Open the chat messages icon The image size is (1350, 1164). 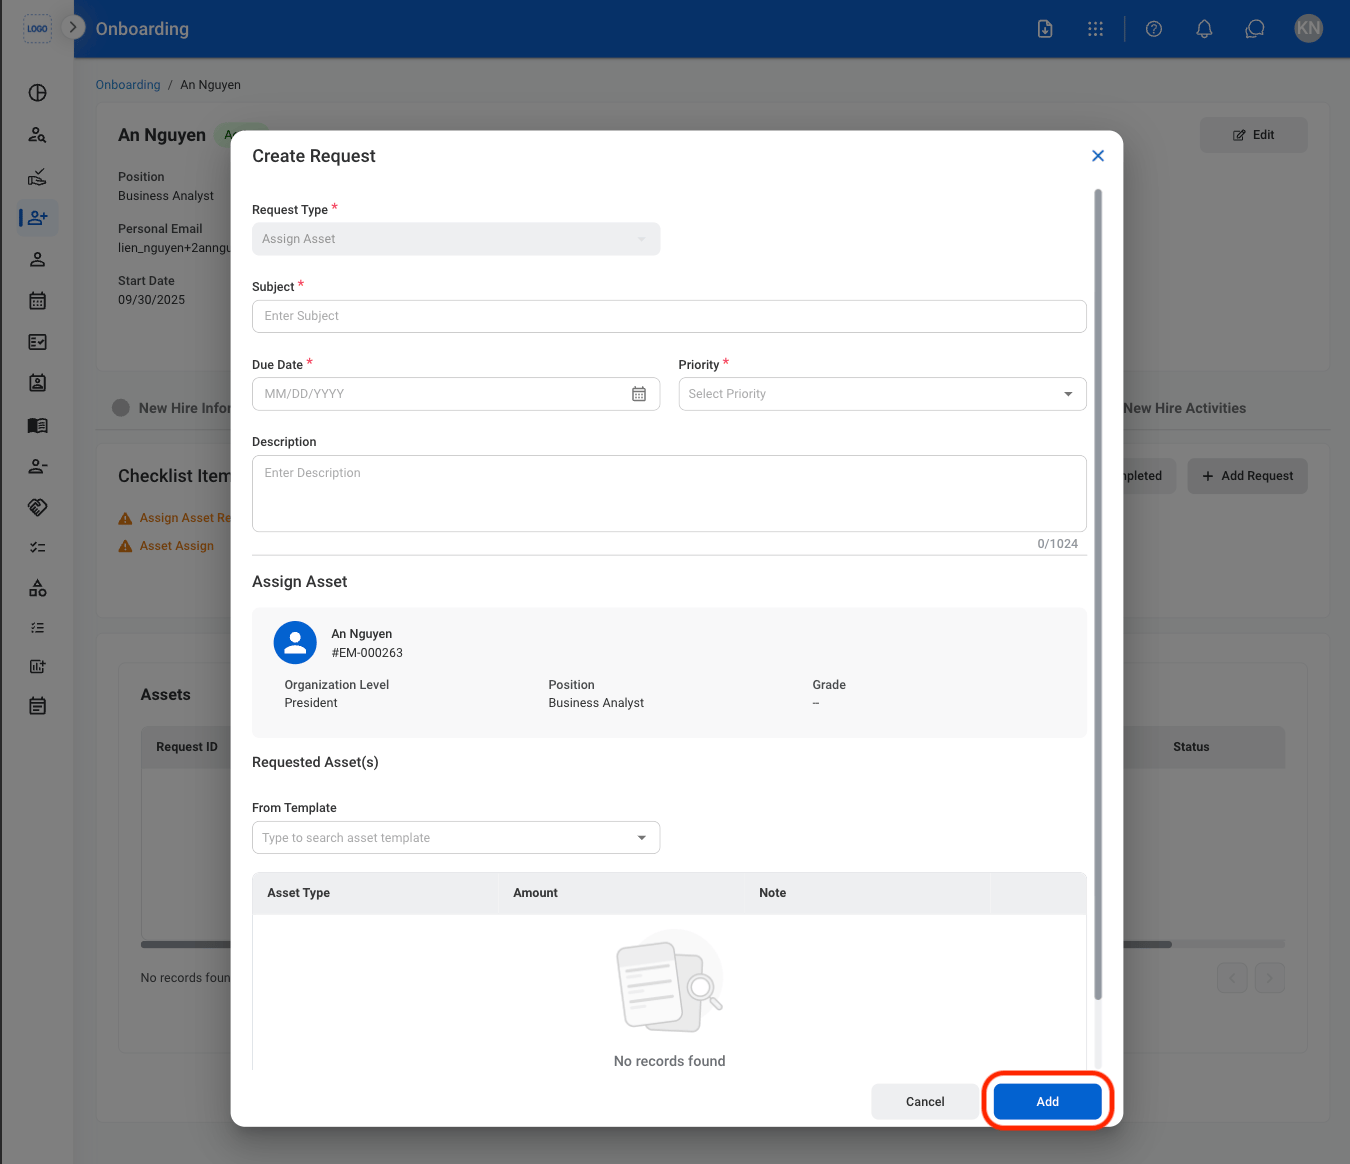point(1255,29)
